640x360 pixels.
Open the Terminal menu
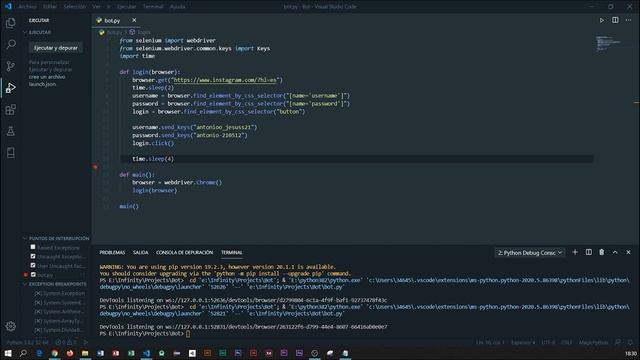pyautogui.click(x=153, y=7)
